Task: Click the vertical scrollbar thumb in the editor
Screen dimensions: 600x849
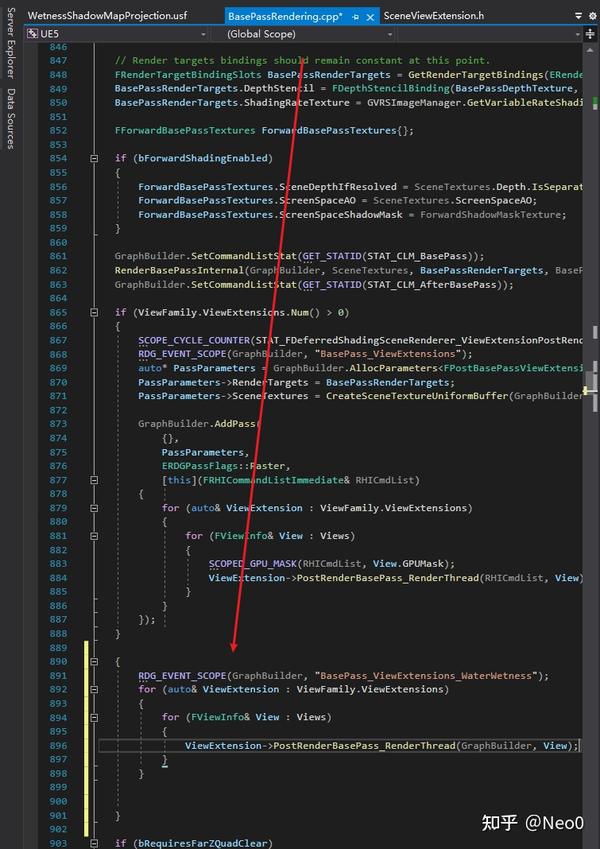Action: (590, 390)
